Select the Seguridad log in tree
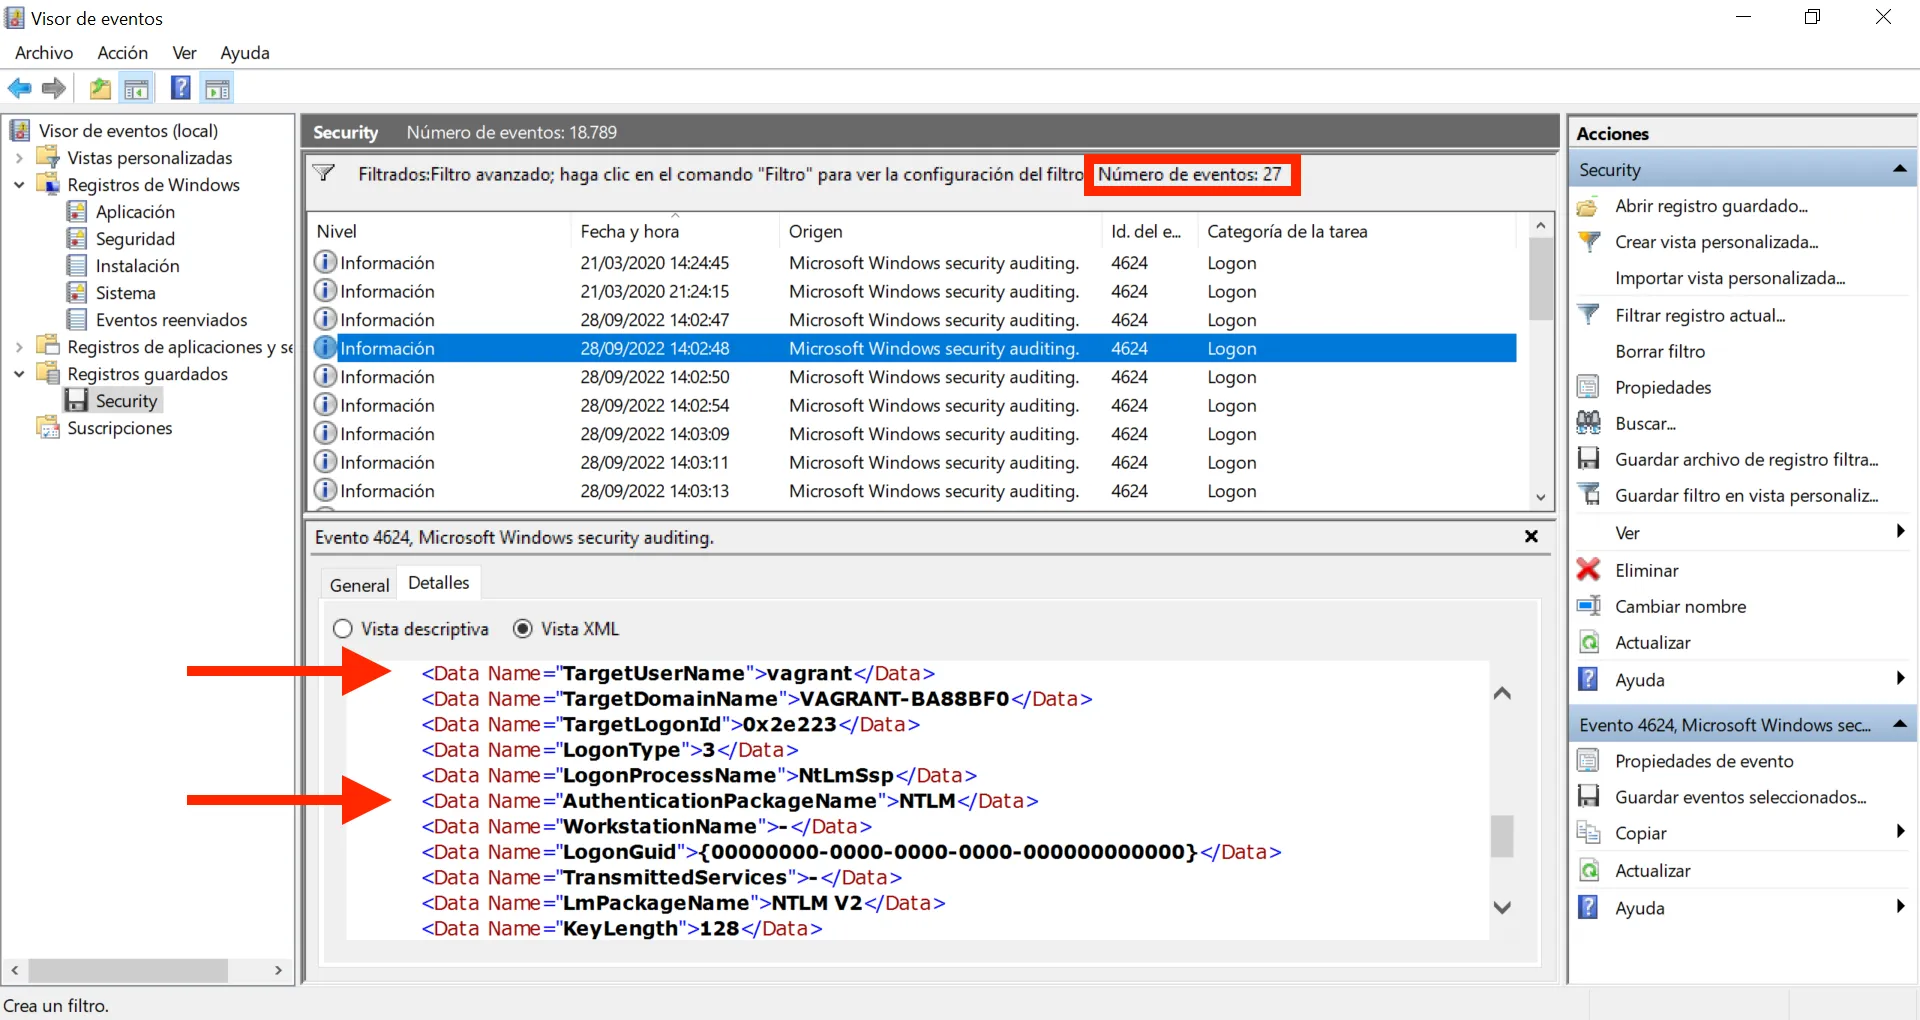1920x1020 pixels. pos(135,239)
